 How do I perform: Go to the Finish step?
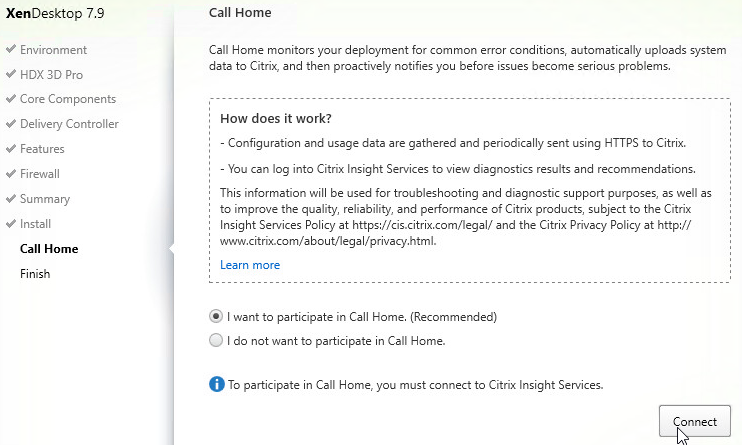[35, 274]
